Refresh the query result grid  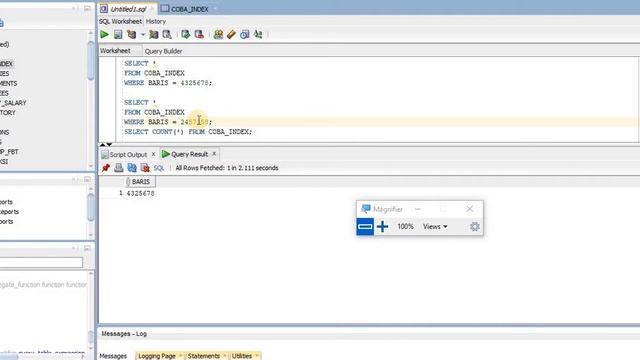[132, 168]
